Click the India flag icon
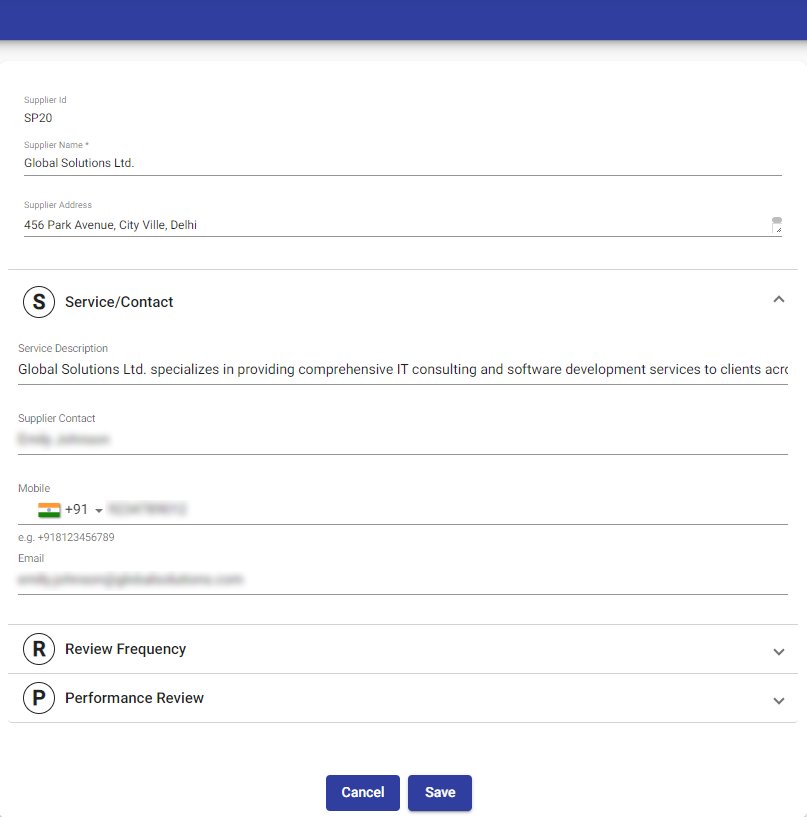The width and height of the screenshot is (807, 817). (x=49, y=510)
